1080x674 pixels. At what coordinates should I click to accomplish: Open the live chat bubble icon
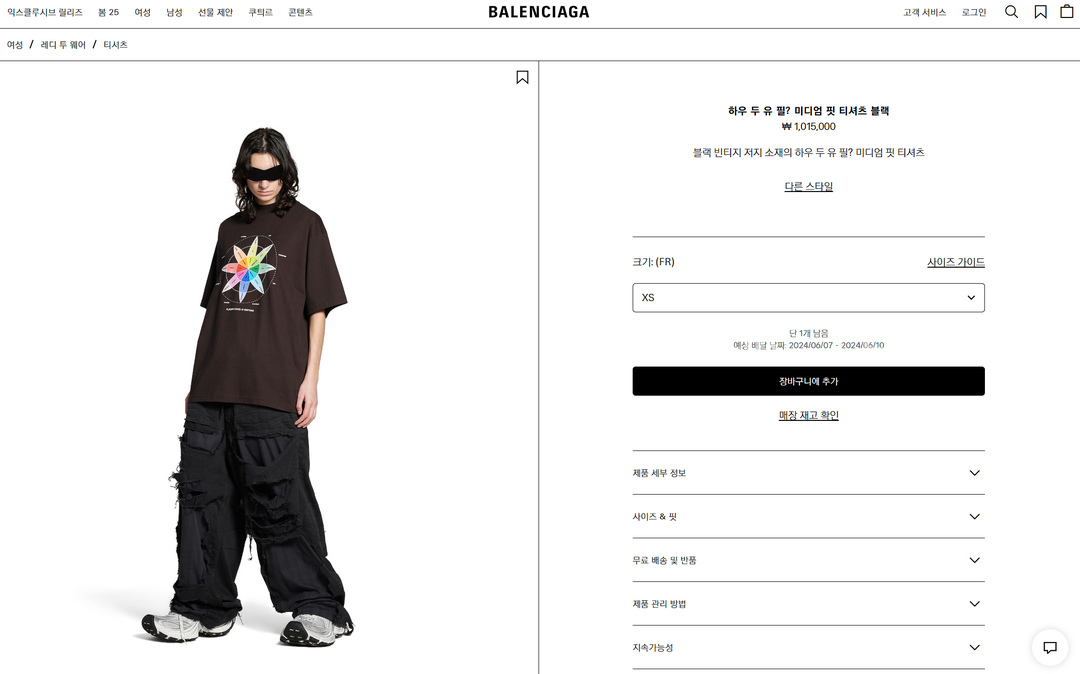pyautogui.click(x=1050, y=647)
